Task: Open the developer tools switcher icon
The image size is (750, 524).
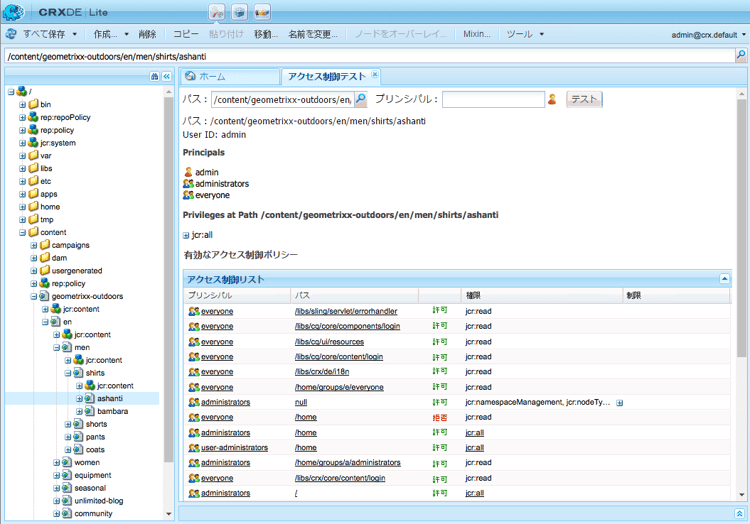Action: click(217, 12)
